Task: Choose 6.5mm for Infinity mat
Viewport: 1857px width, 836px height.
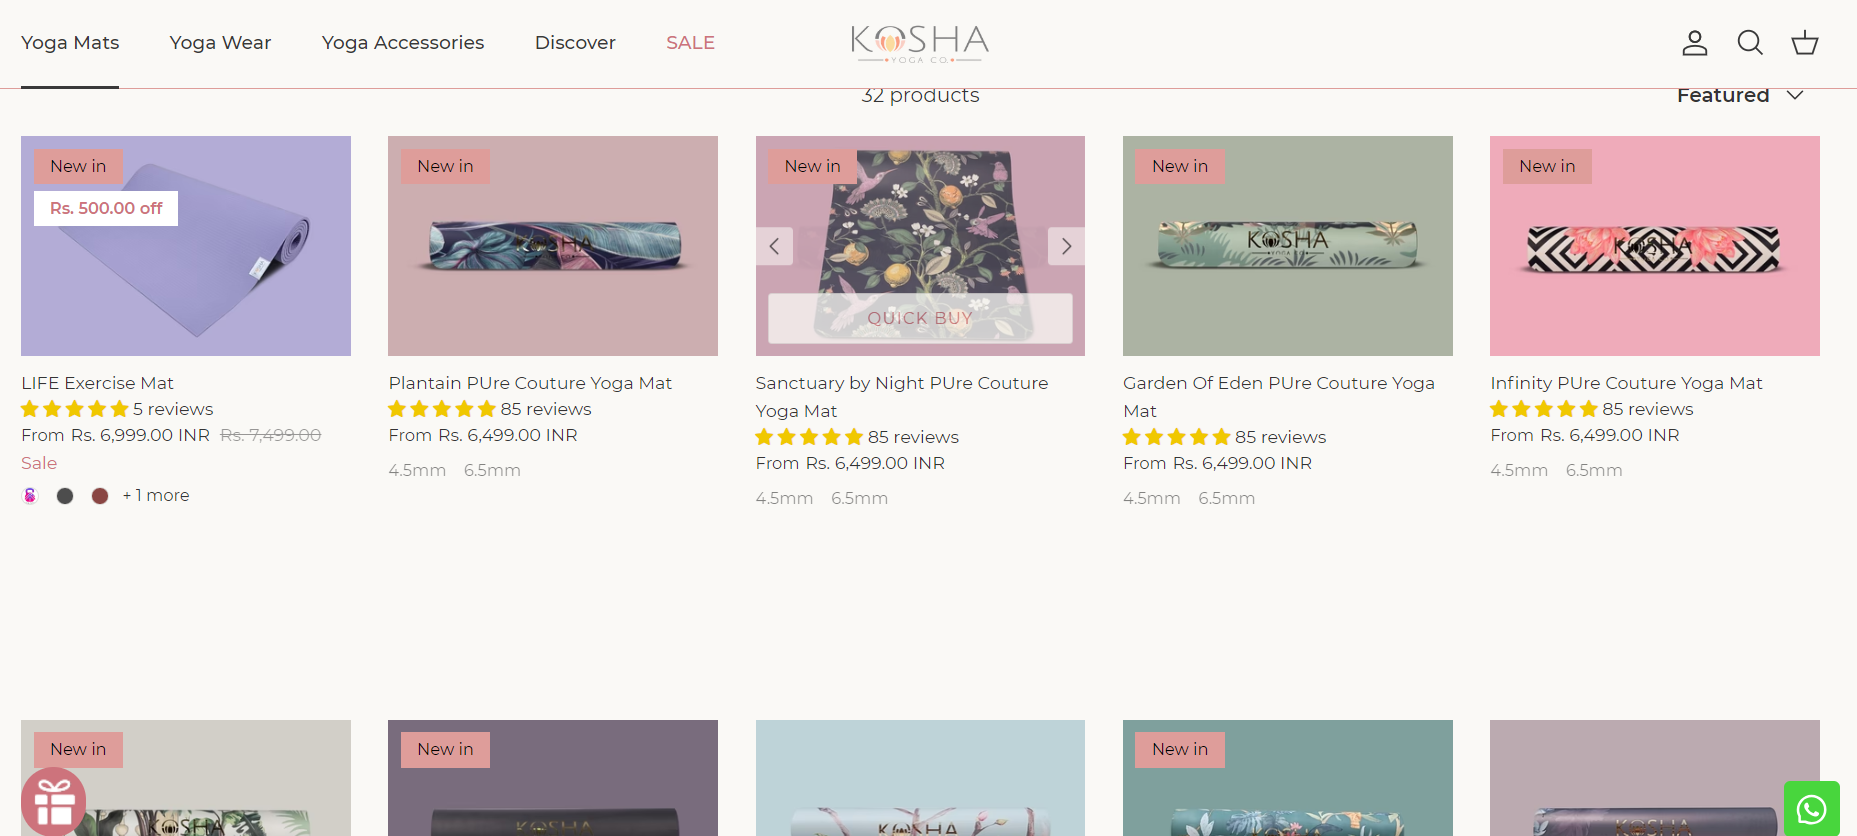Action: [x=1594, y=470]
